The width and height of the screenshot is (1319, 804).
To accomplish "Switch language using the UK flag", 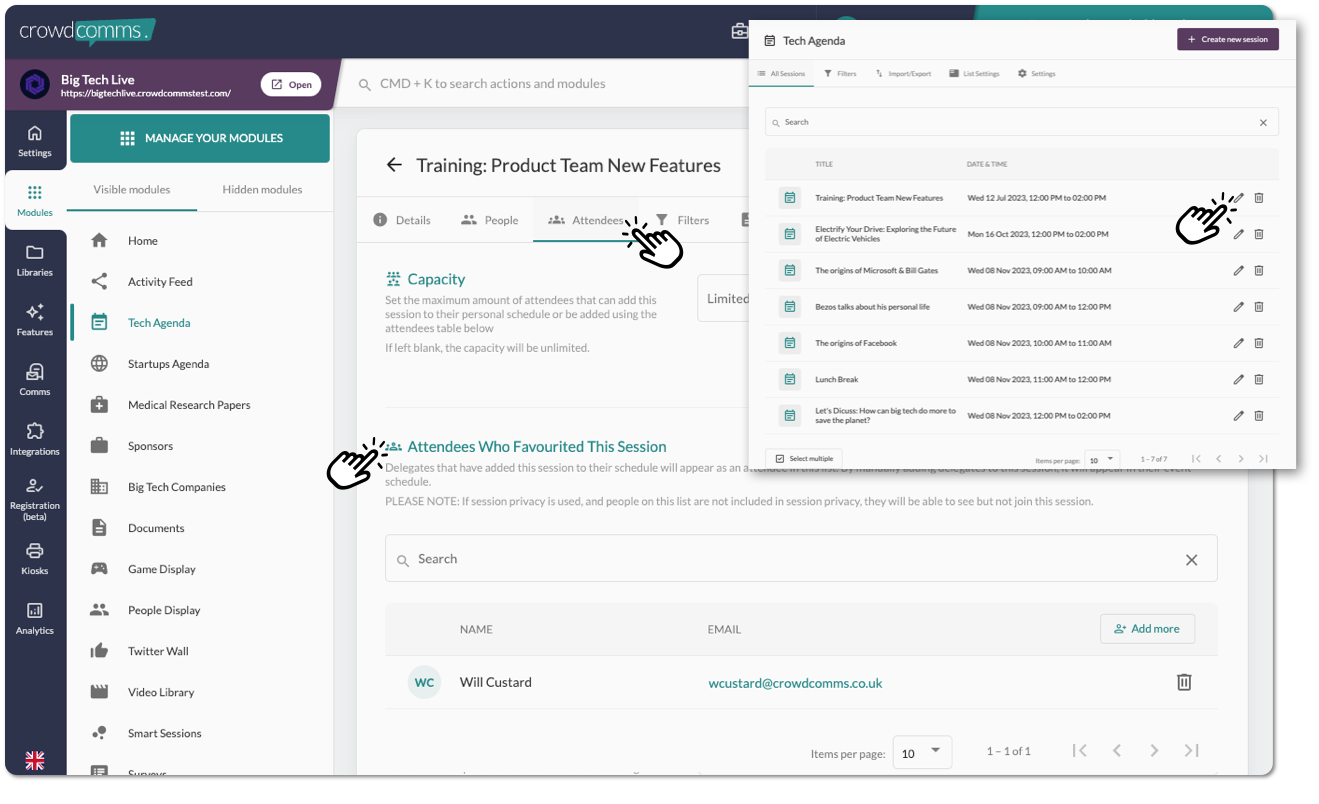I will 35,760.
